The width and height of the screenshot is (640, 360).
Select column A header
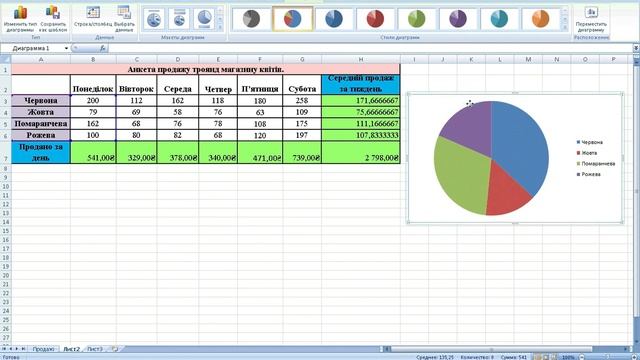[41, 60]
